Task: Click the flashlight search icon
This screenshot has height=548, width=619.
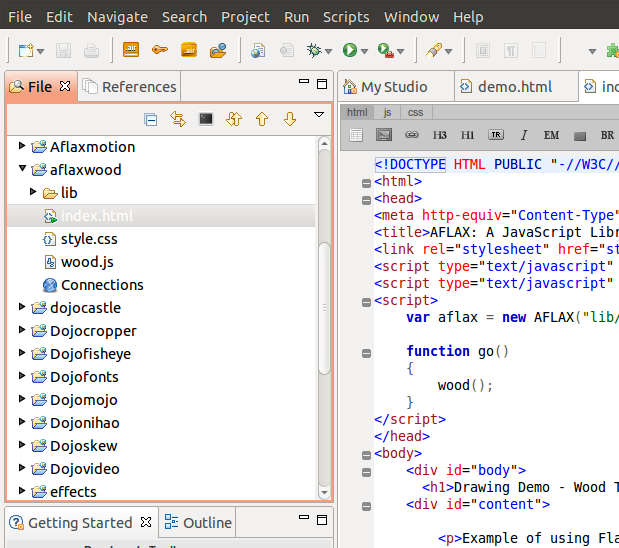Action: (434, 50)
